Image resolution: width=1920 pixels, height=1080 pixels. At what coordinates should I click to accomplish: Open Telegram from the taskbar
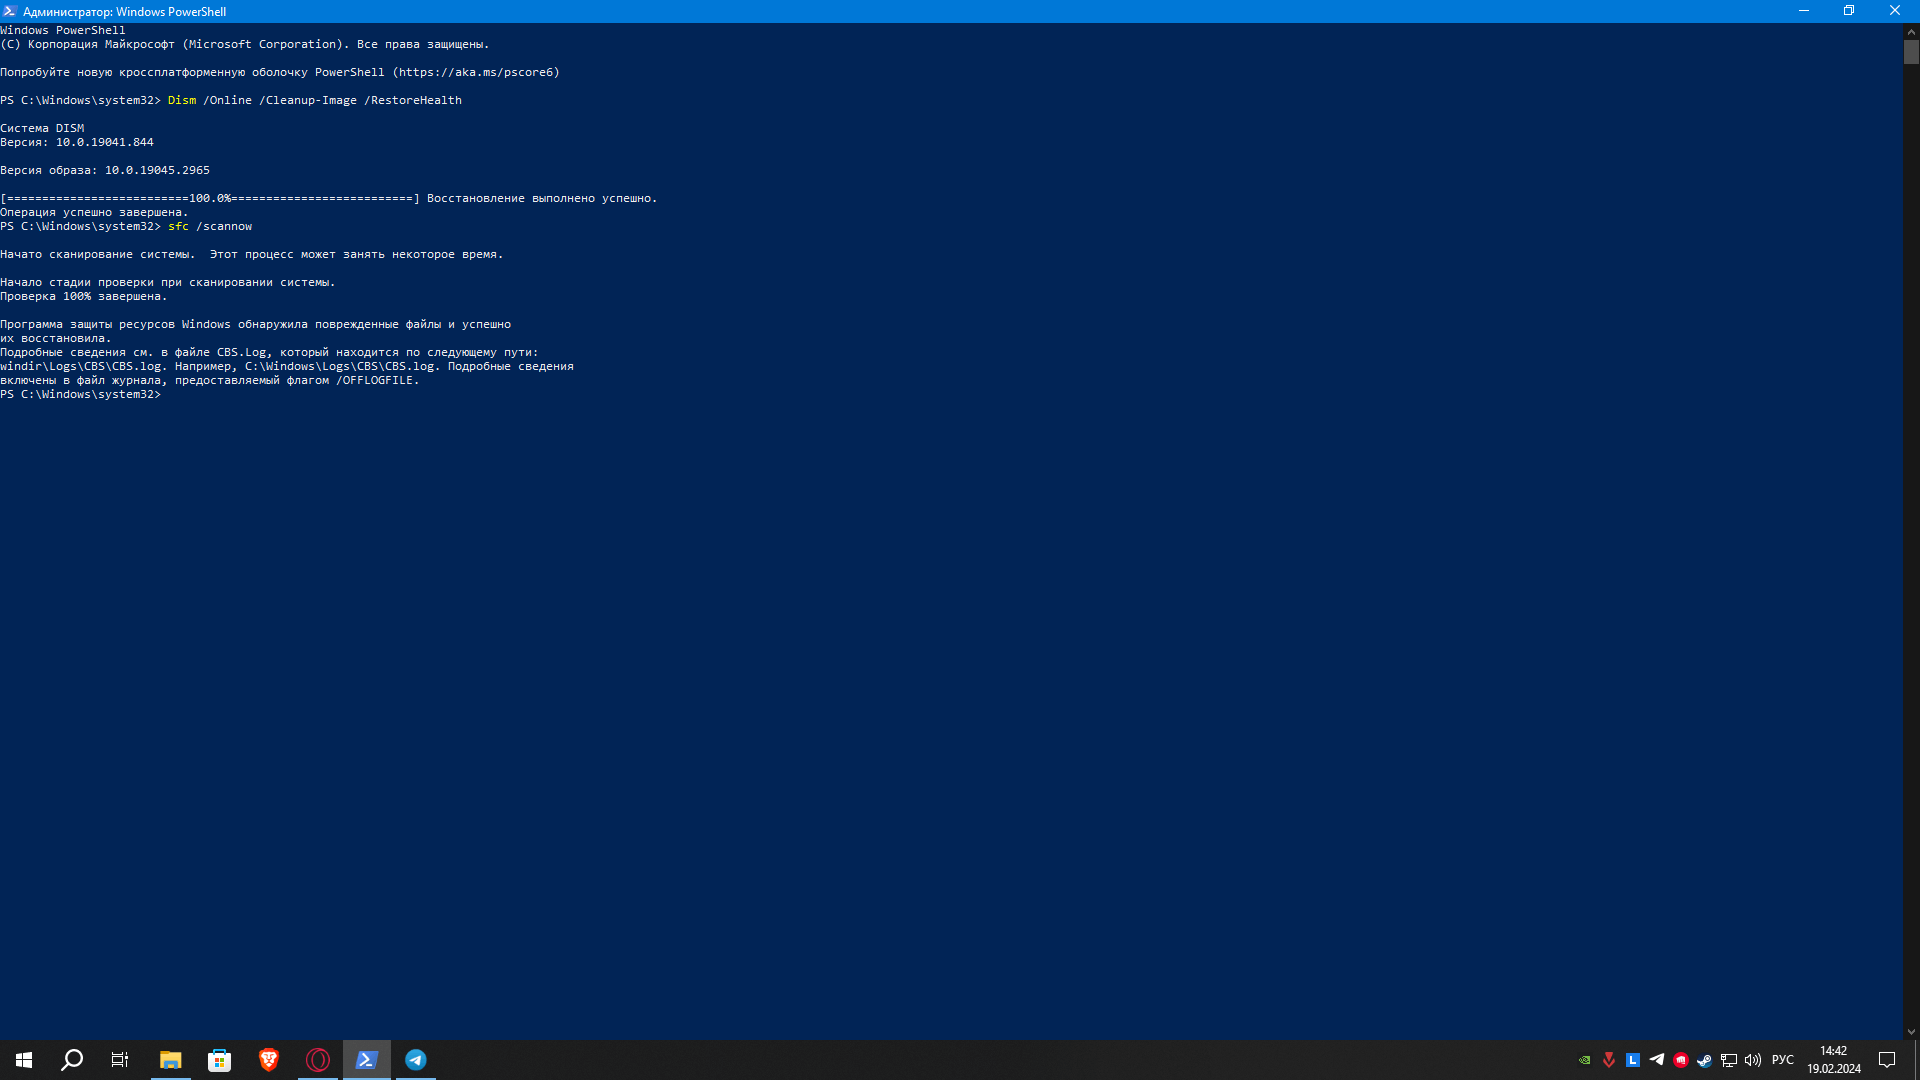click(416, 1060)
